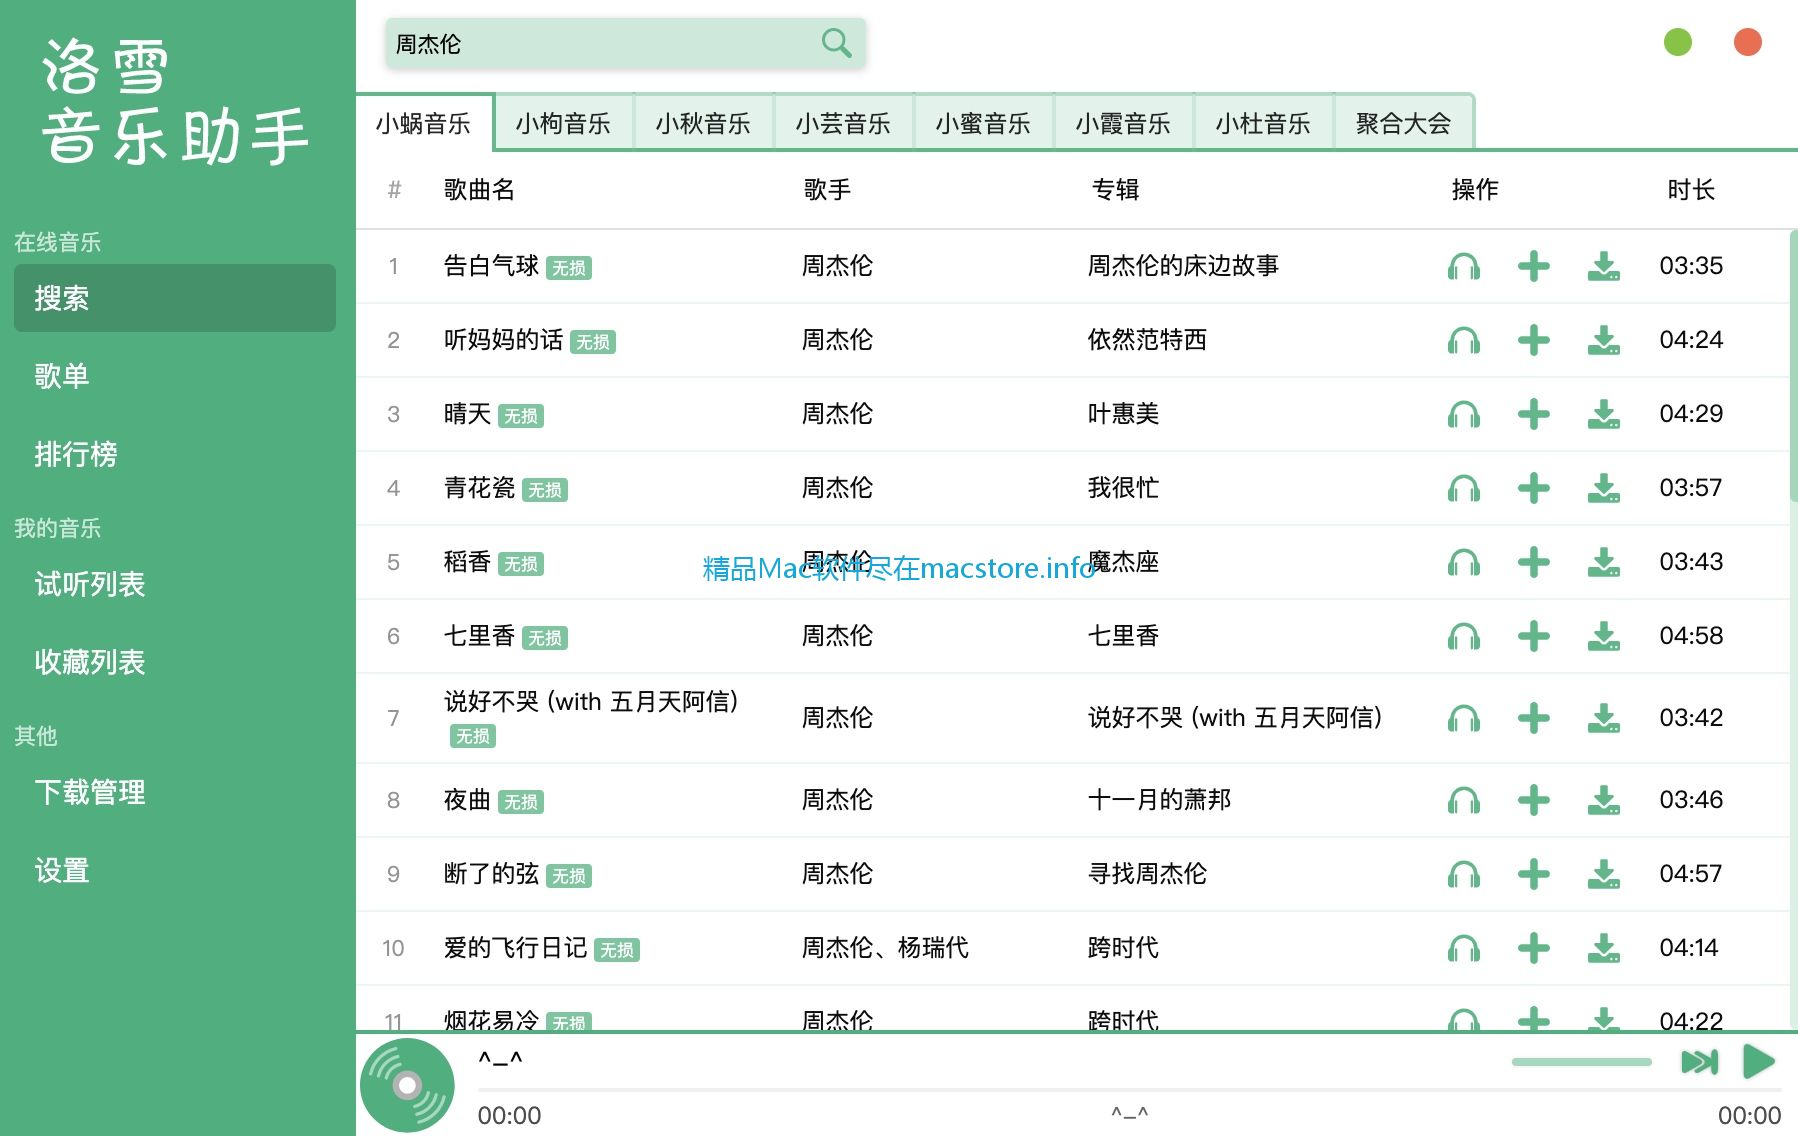The width and height of the screenshot is (1798, 1136).
Task: Open 试听列表 in the sidebar
Action: tap(175, 584)
